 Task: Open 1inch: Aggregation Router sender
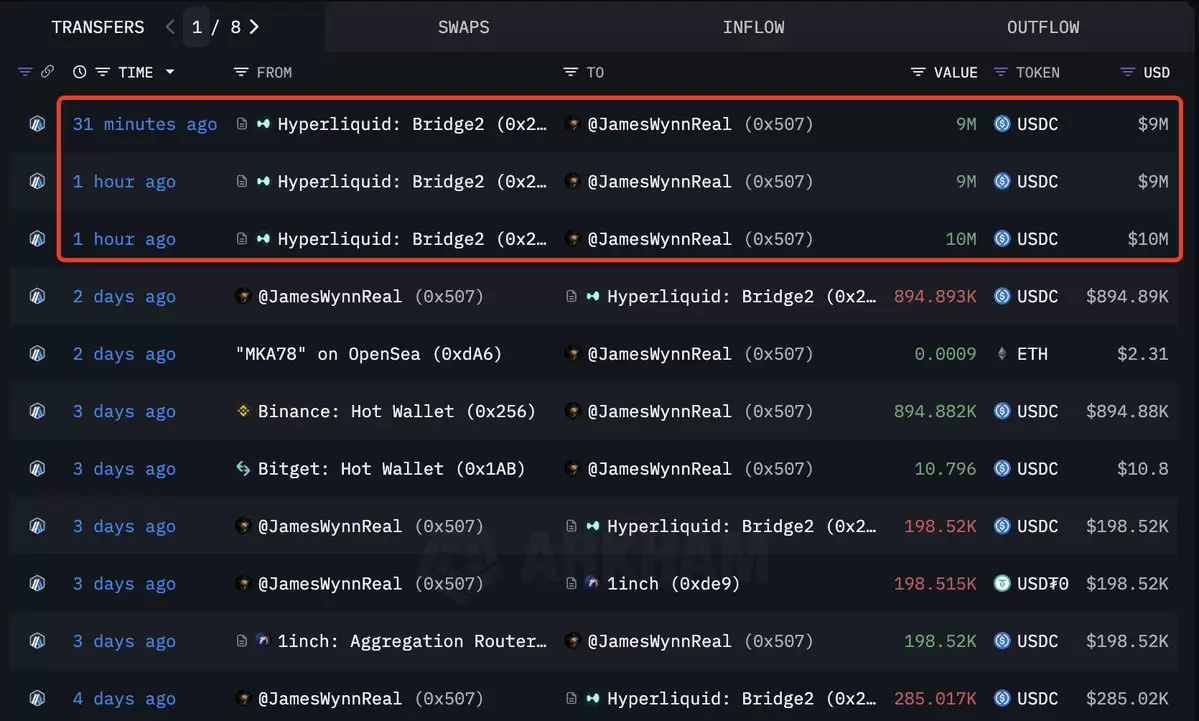(x=411, y=641)
